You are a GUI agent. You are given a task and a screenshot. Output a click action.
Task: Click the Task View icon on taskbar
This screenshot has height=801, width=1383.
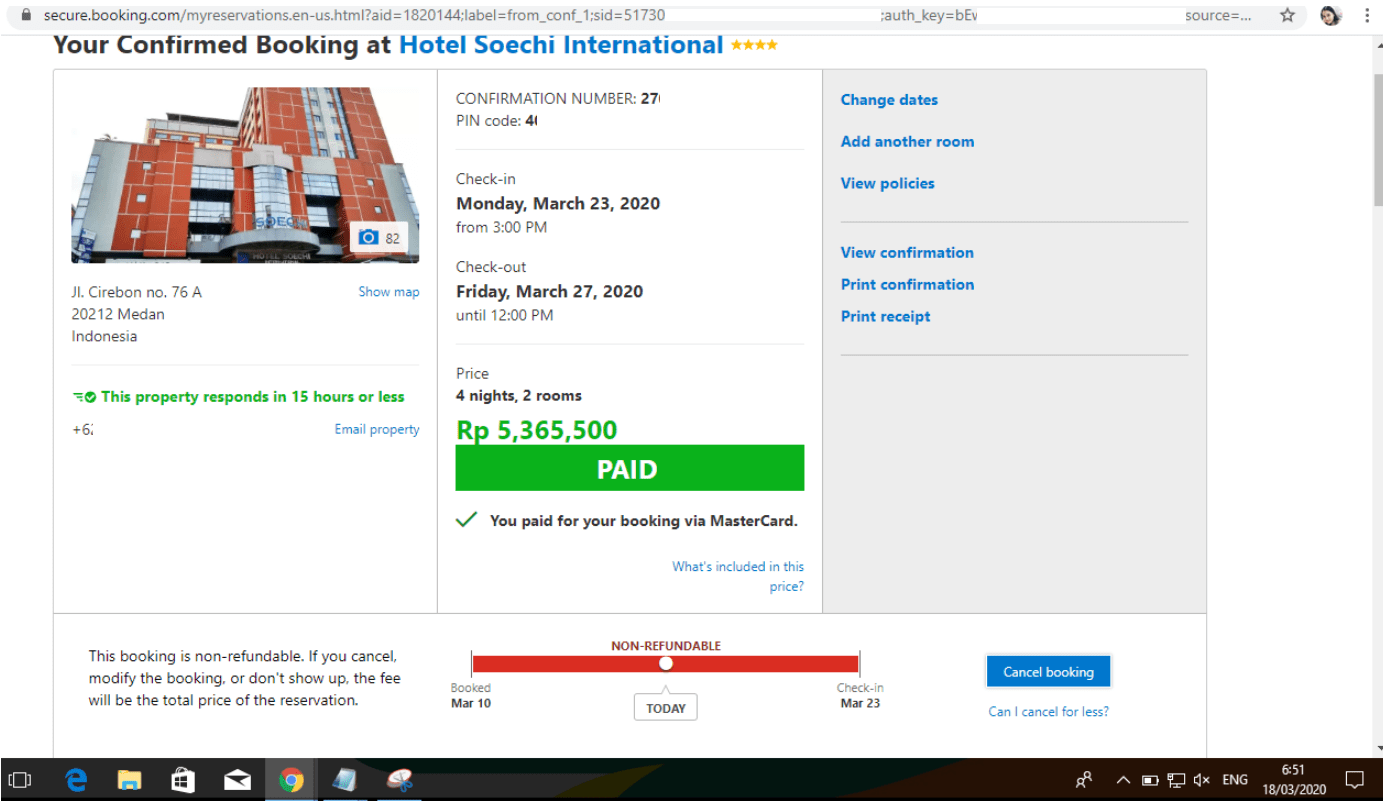[20, 780]
